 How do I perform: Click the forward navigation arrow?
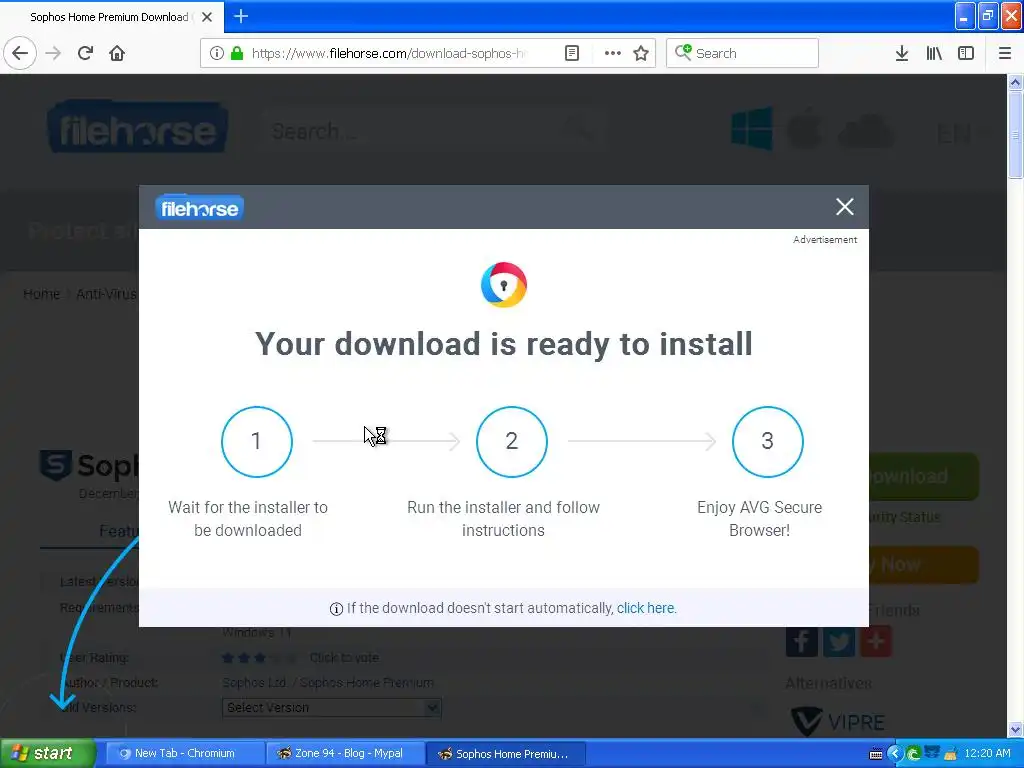[53, 53]
